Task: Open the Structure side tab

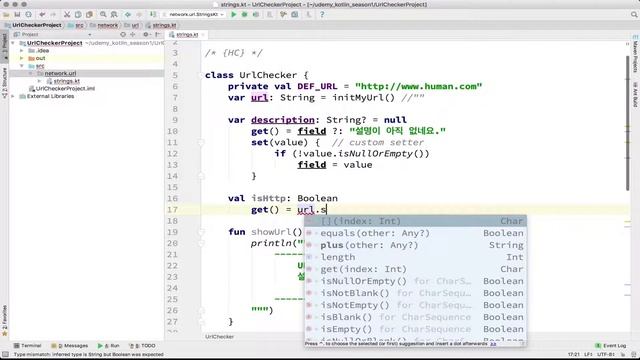Action: (x=4, y=82)
